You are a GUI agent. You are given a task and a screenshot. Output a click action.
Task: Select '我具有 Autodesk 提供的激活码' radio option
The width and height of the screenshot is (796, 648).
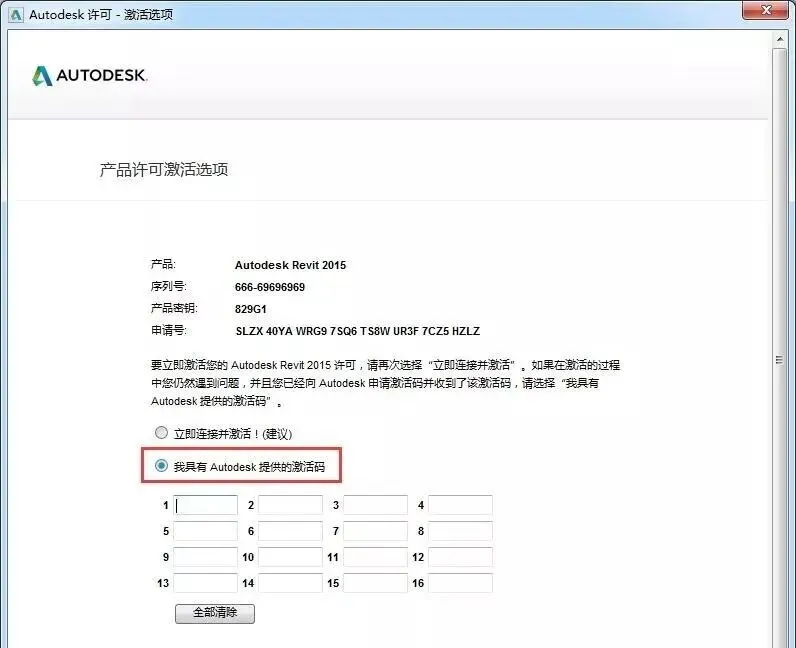pos(161,466)
